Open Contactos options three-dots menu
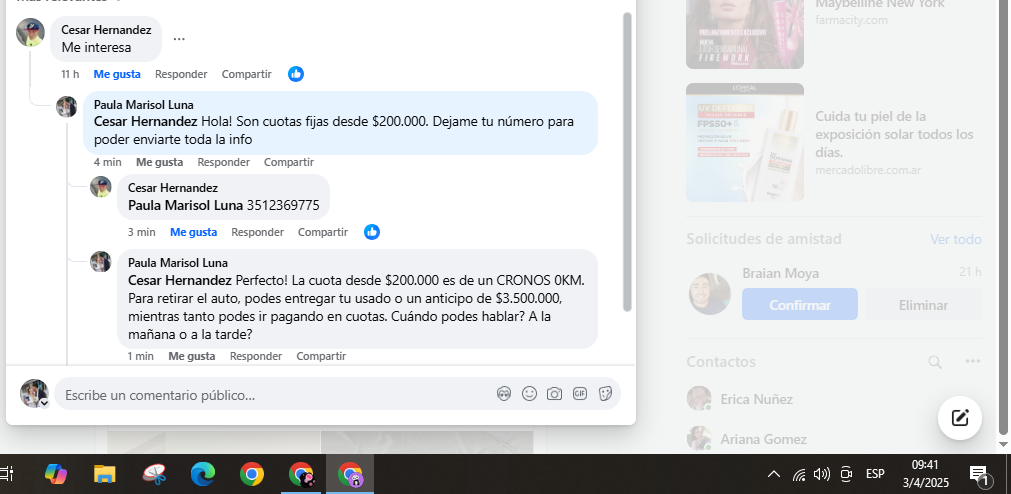1011x494 pixels. coord(973,362)
